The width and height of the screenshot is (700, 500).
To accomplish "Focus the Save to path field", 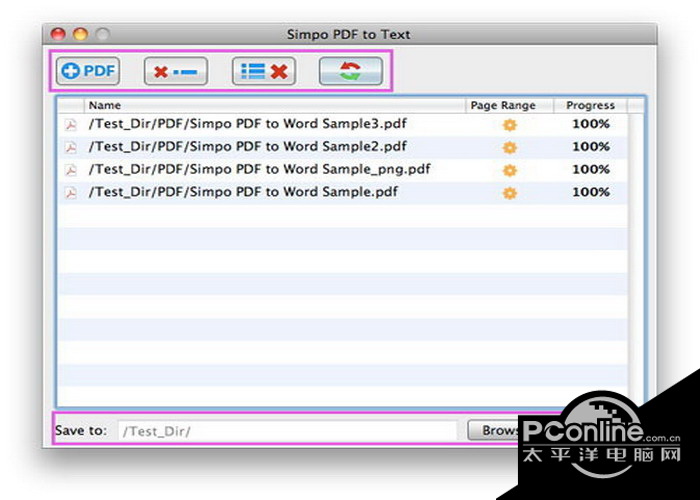I will click(x=288, y=431).
